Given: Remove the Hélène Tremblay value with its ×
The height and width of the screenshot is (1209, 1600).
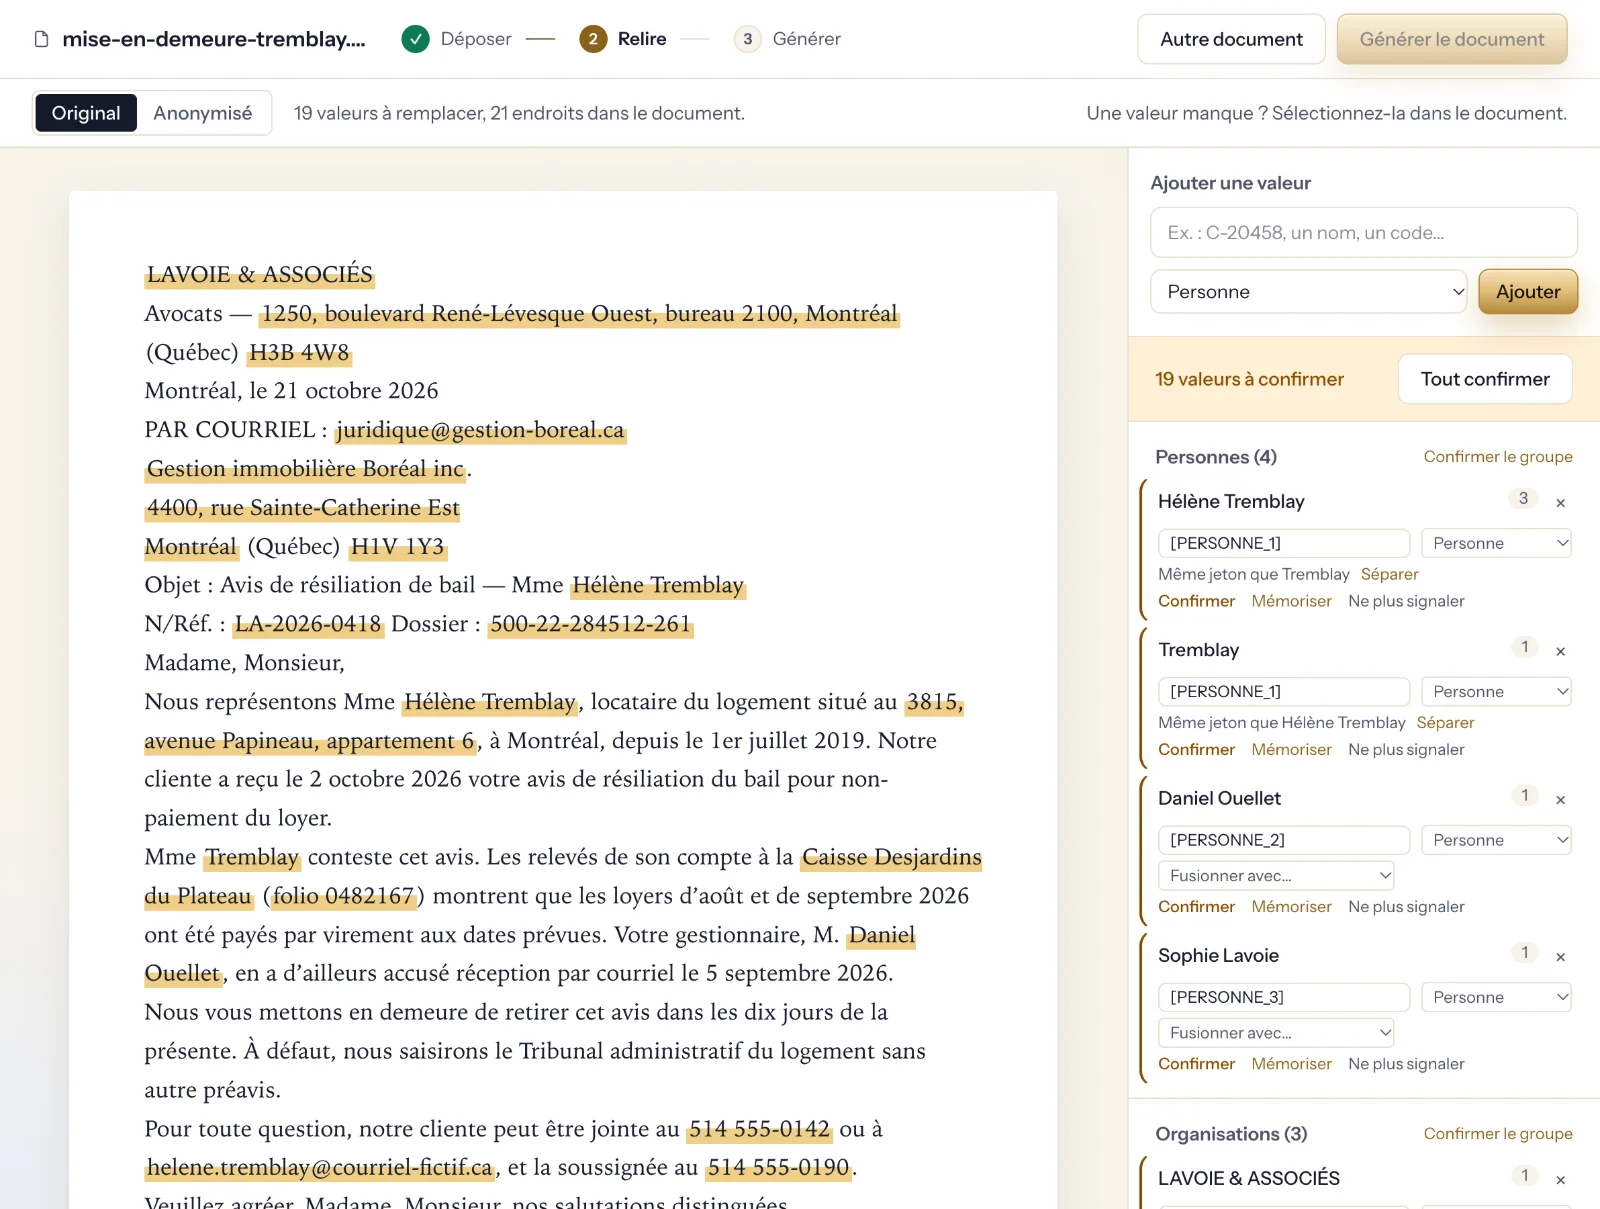Looking at the screenshot, I should (x=1560, y=503).
